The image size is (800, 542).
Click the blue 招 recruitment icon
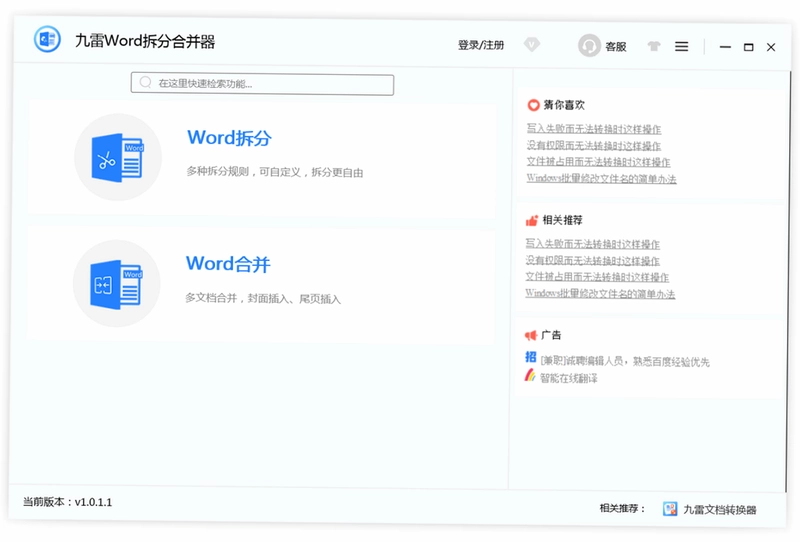531,357
